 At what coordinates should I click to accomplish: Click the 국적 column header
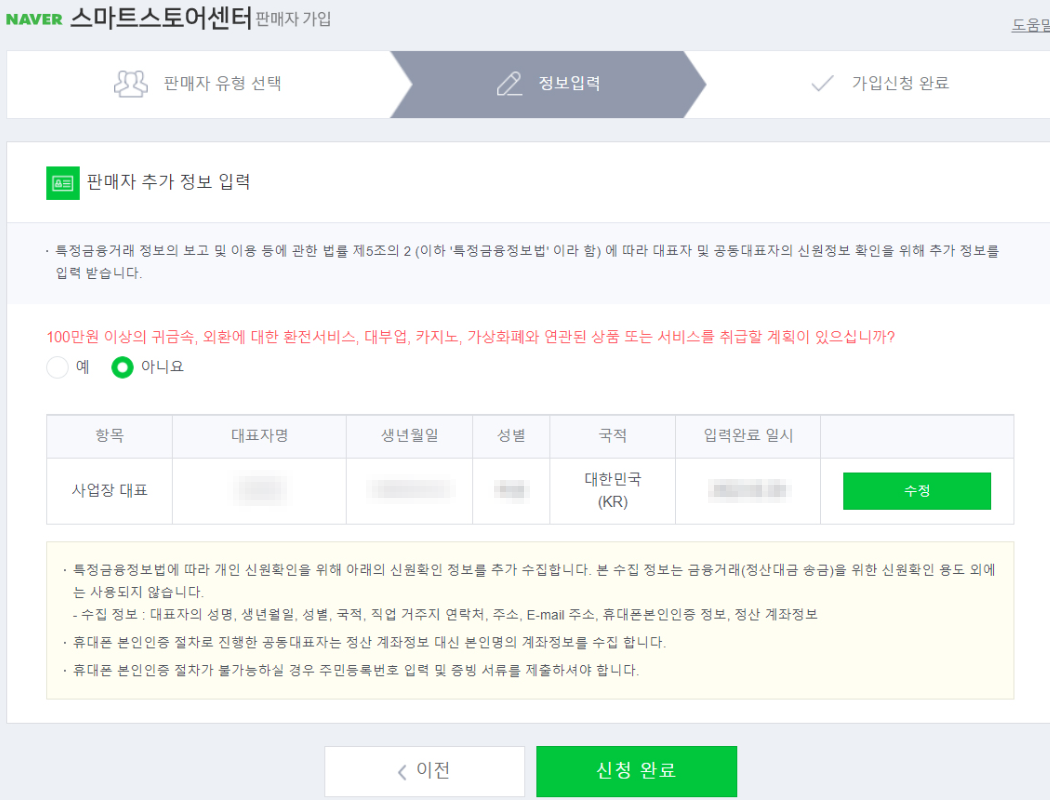tap(613, 436)
